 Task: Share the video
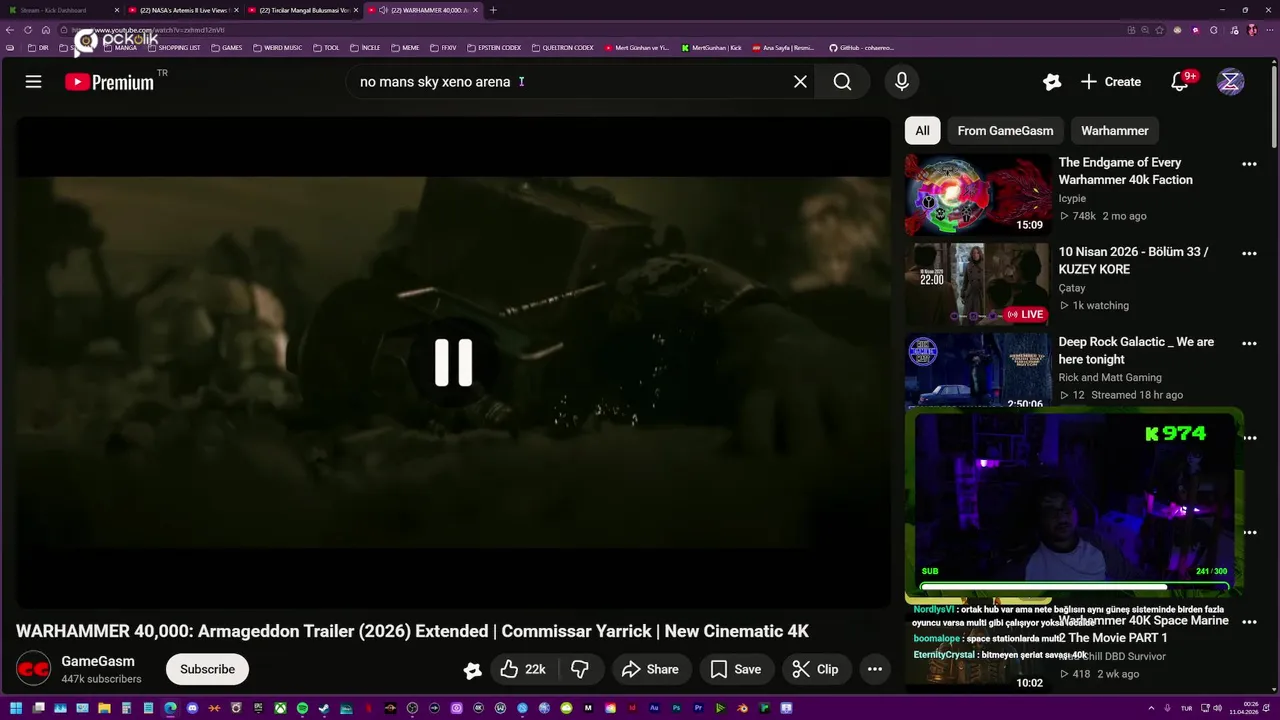tap(650, 669)
